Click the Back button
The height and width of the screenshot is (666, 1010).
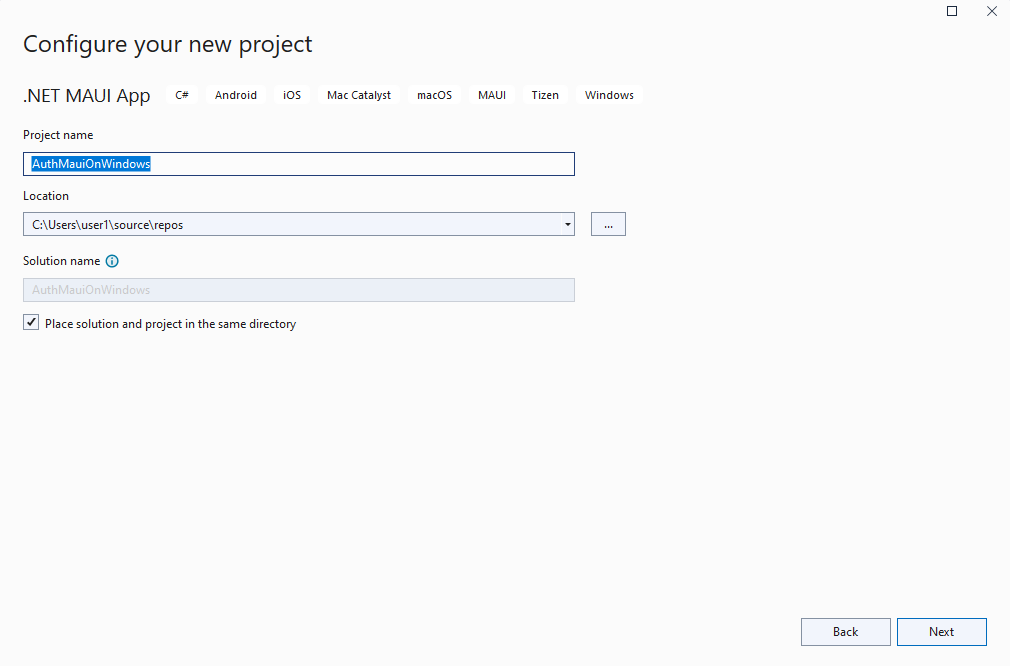[x=845, y=631]
